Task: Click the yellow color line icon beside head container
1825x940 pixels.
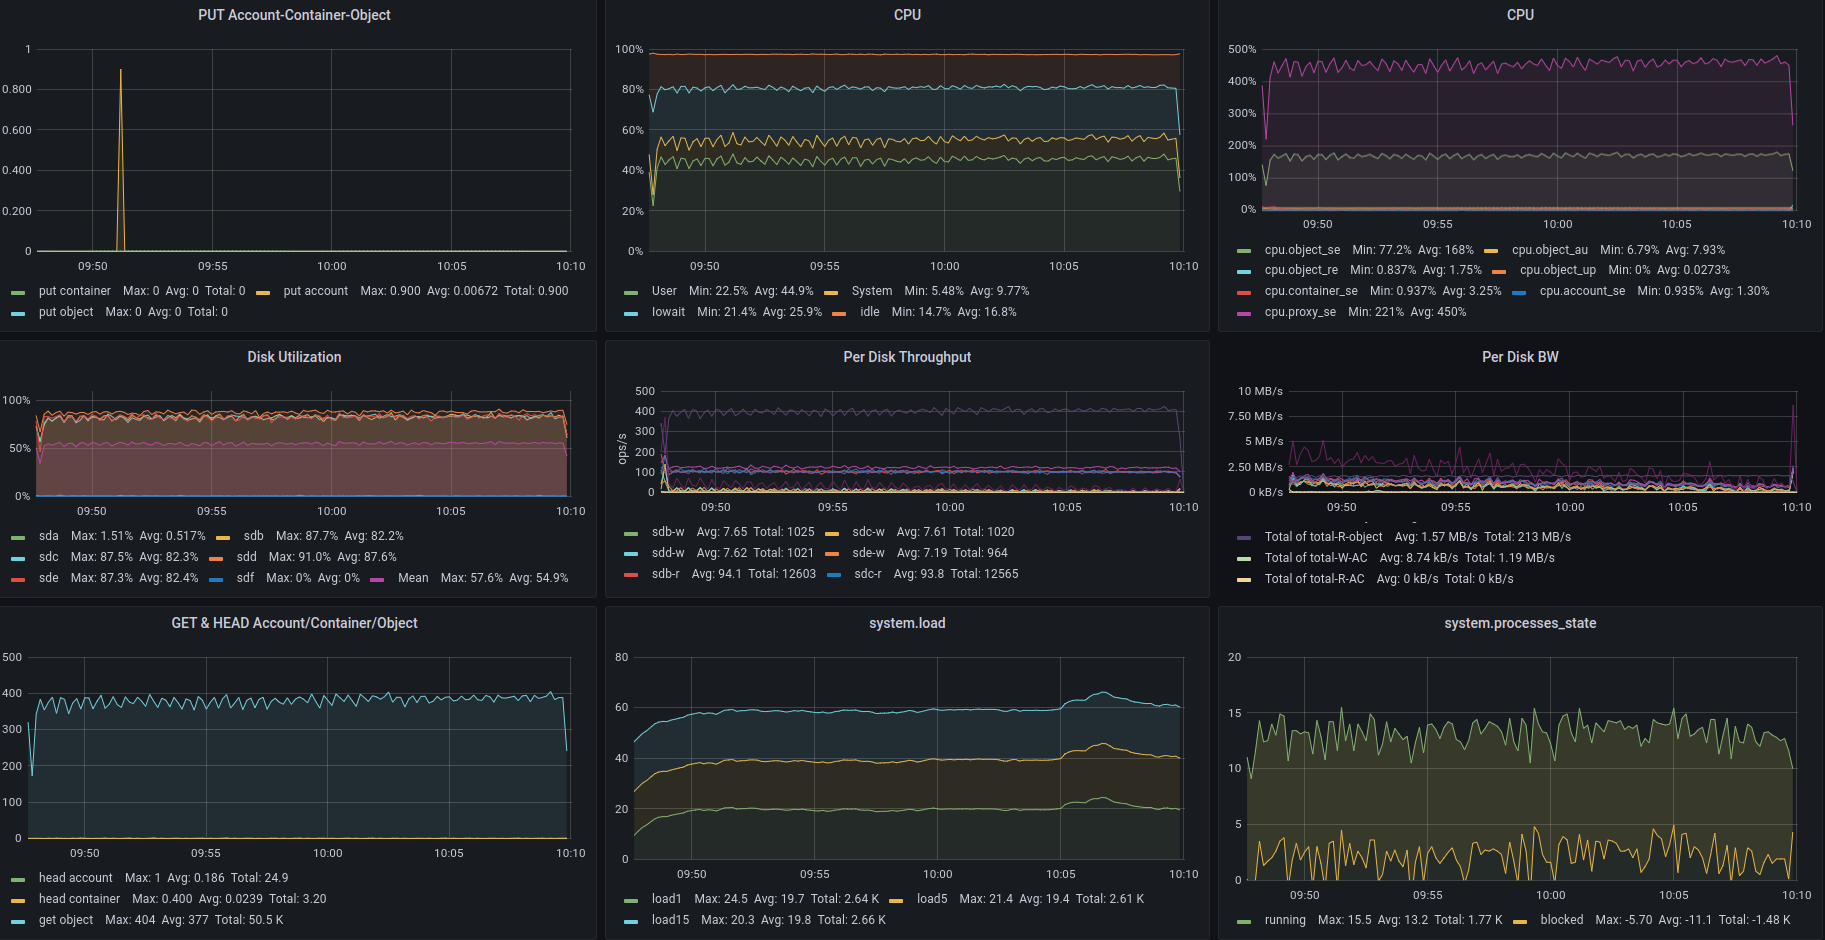Action: 18,900
